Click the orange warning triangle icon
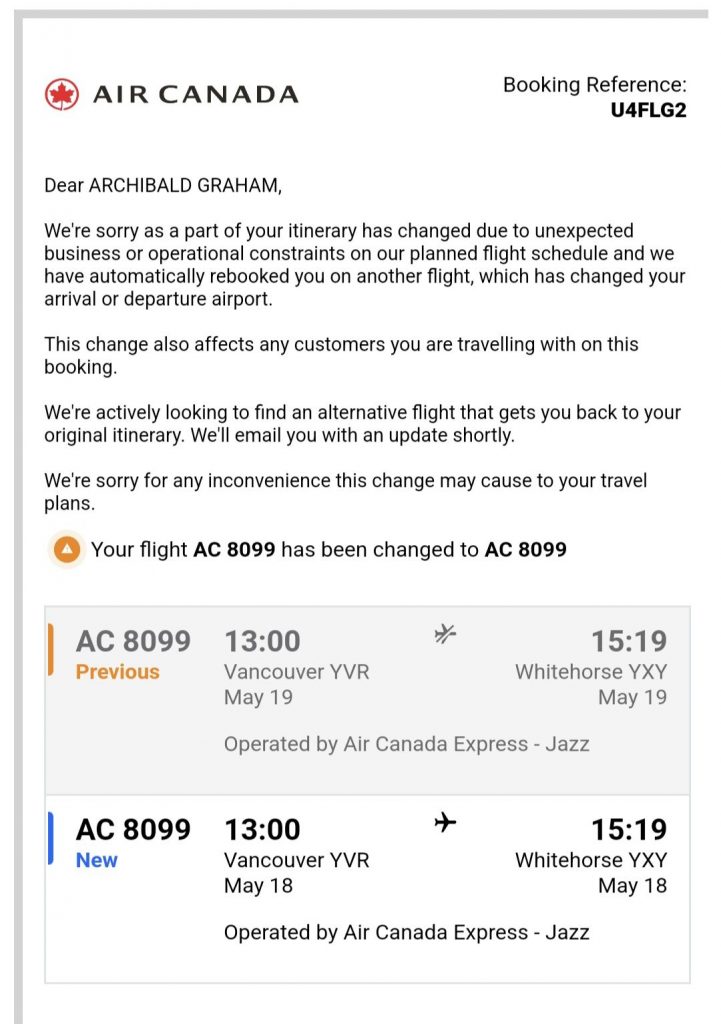 pos(67,549)
